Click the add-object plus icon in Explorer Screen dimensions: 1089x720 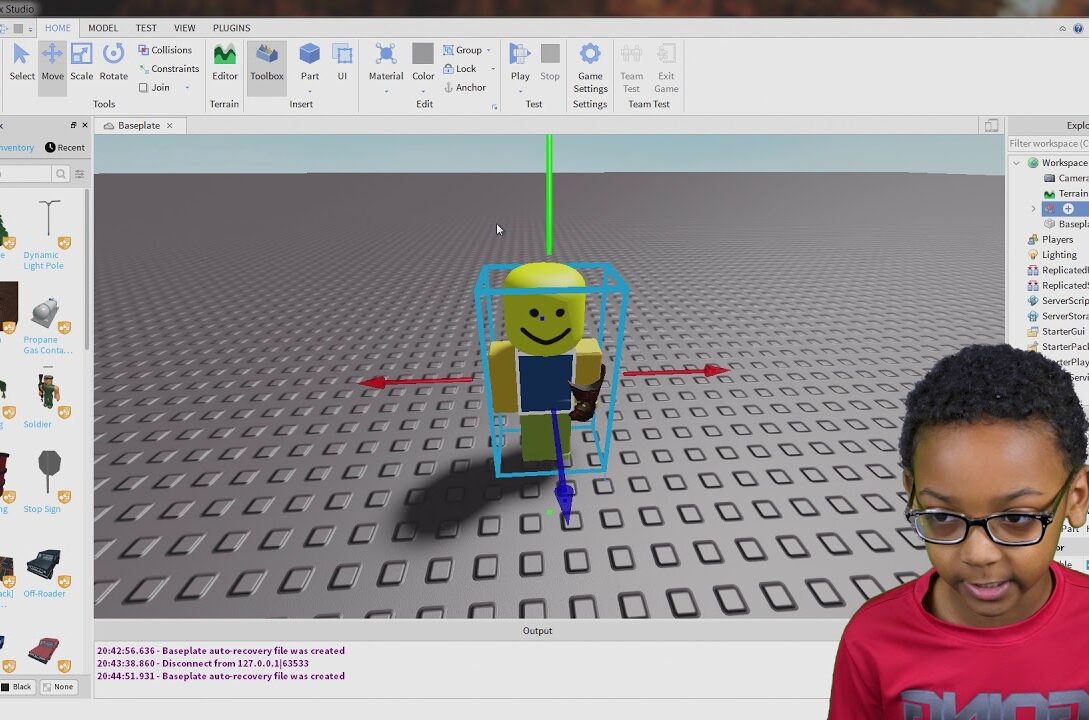(1068, 209)
